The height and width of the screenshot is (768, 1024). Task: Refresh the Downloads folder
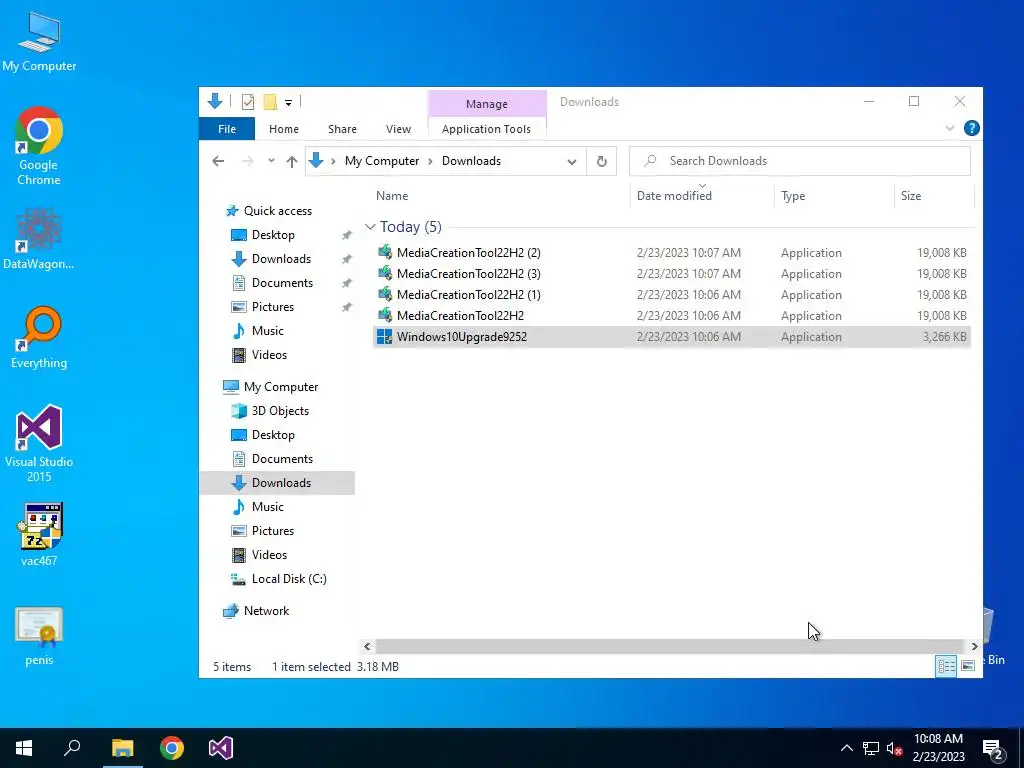[x=601, y=161]
